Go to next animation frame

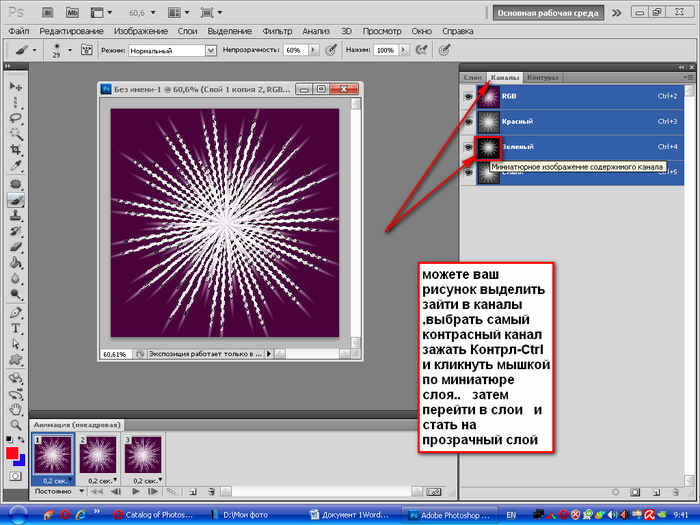[x=153, y=492]
